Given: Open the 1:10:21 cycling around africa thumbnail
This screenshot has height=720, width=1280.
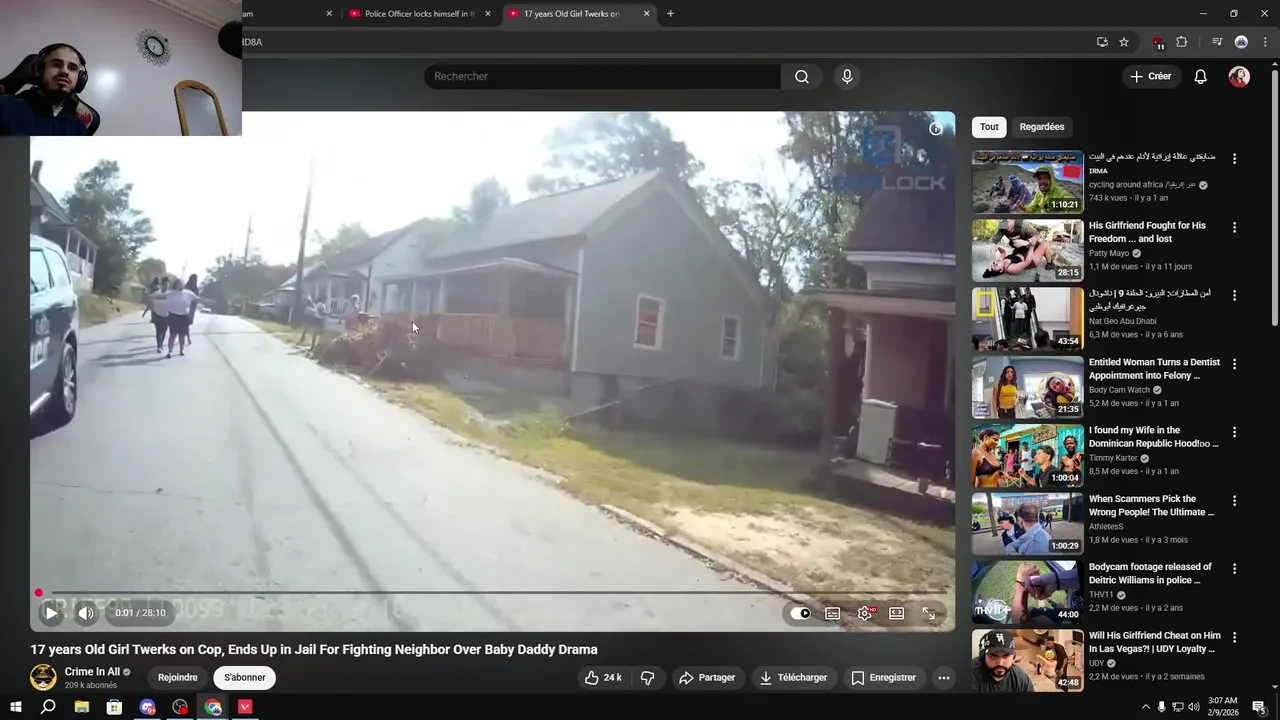Looking at the screenshot, I should [1027, 182].
